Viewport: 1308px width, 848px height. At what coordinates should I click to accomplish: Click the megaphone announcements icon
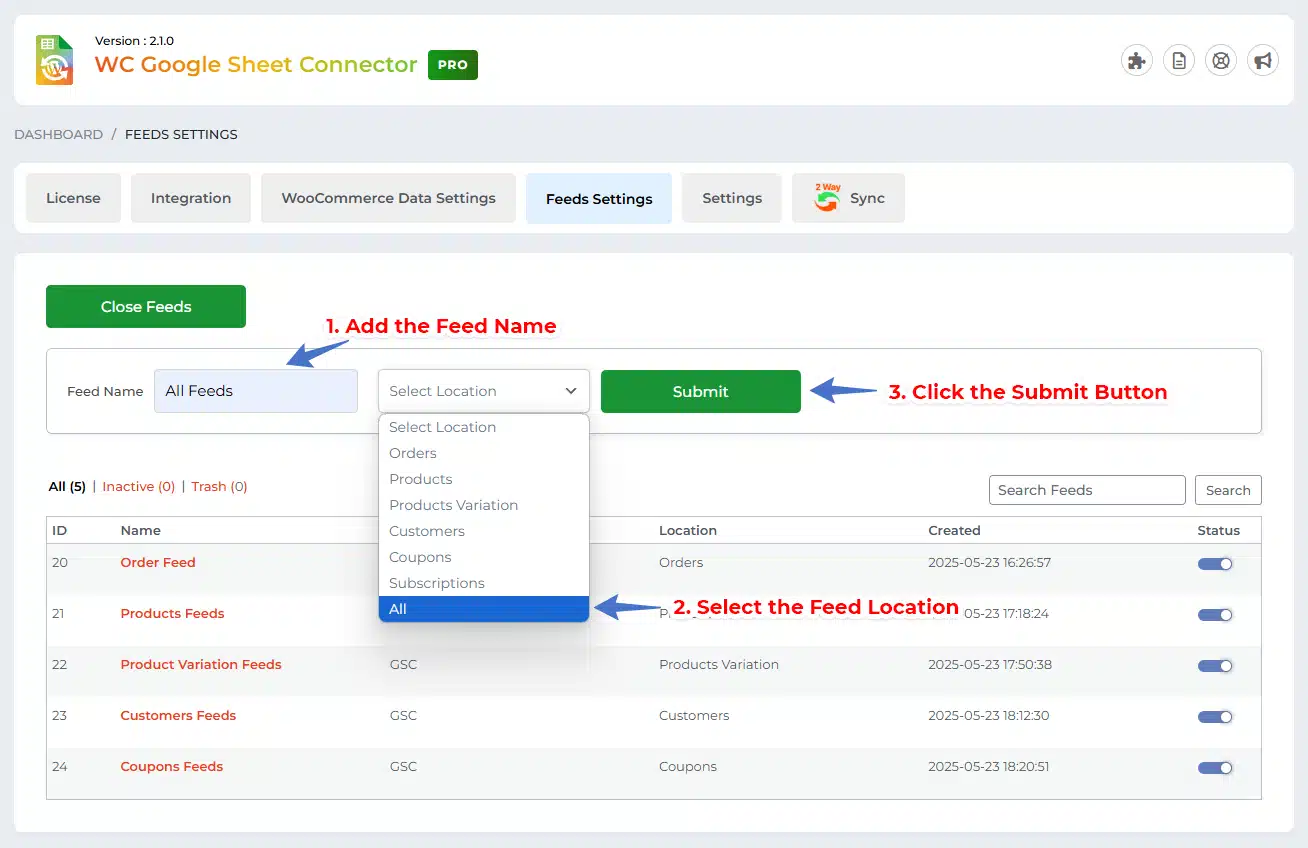click(x=1263, y=61)
